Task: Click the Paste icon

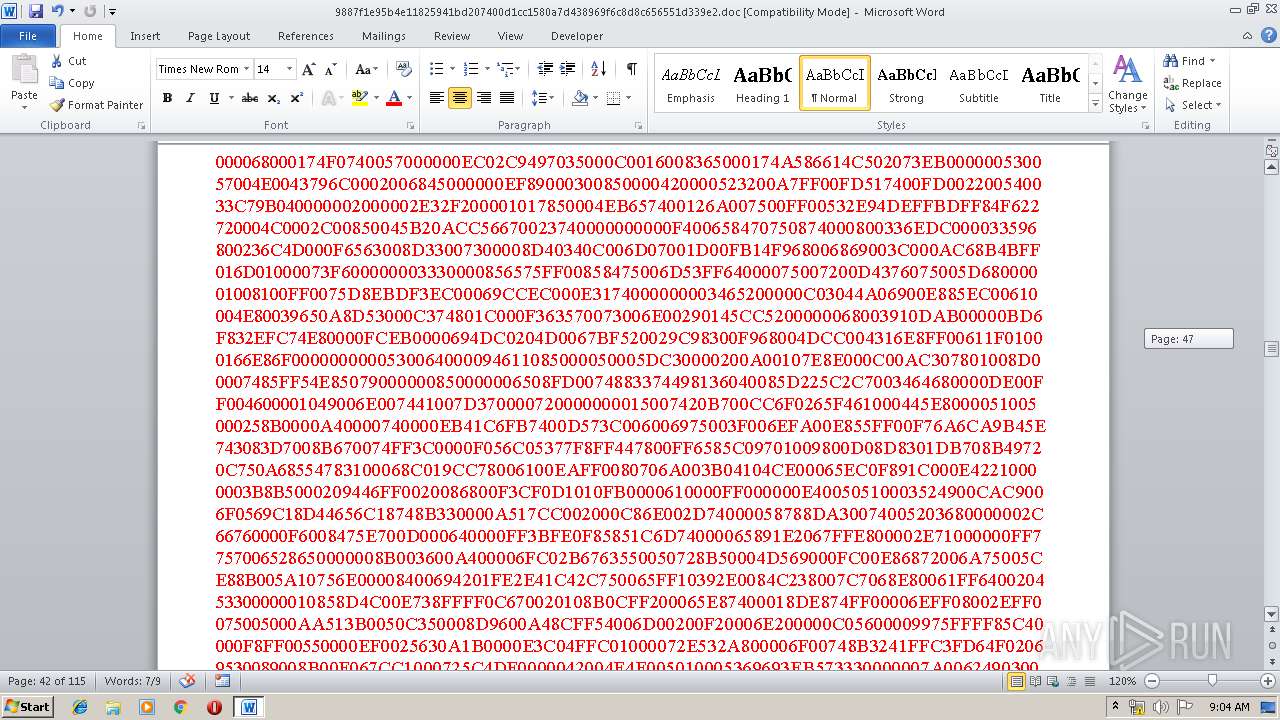Action: coord(24,70)
